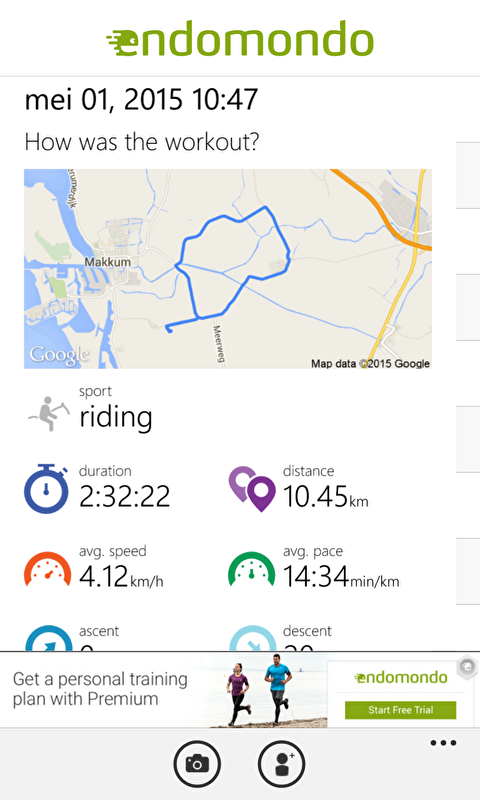480x800 pixels.
Task: Tap the 10.45 km distance value
Action: pyautogui.click(x=325, y=496)
